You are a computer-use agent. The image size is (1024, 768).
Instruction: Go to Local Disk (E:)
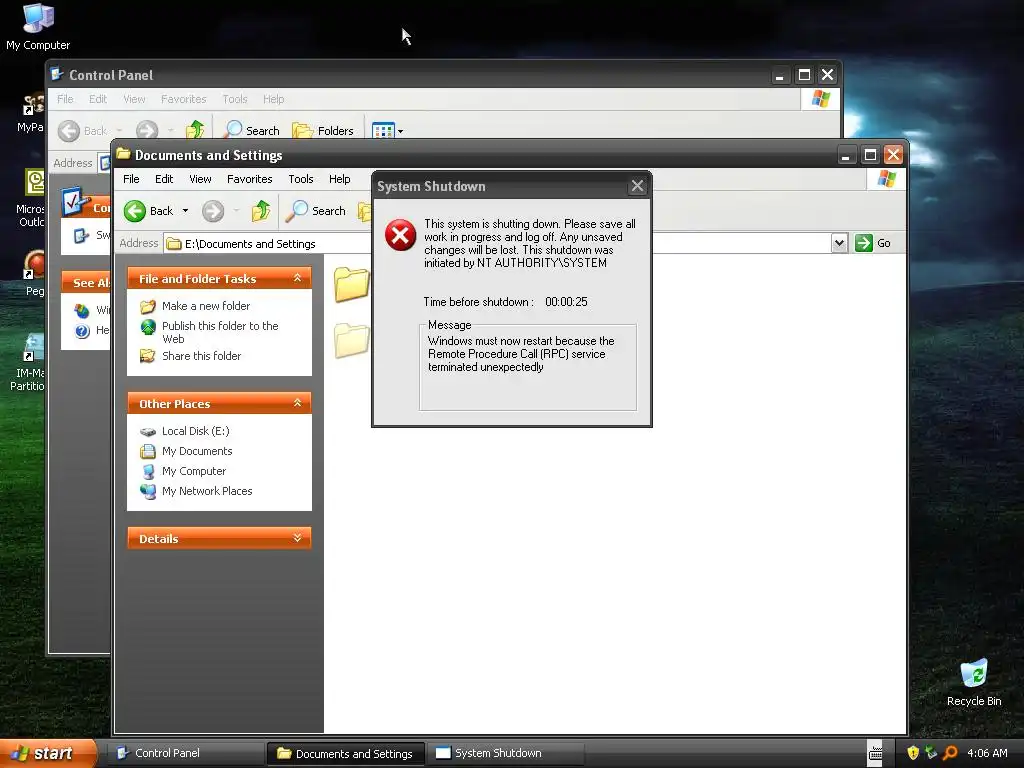click(195, 431)
